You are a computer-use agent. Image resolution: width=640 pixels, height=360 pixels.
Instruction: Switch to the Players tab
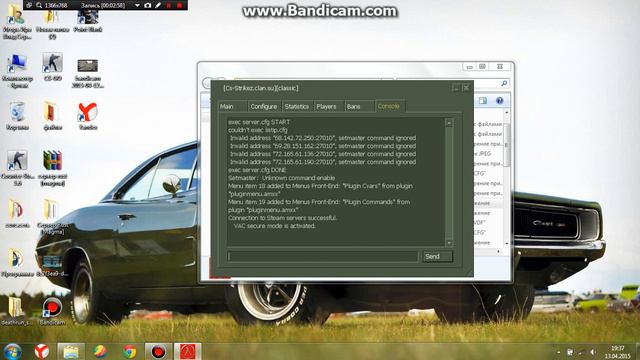pyautogui.click(x=327, y=107)
